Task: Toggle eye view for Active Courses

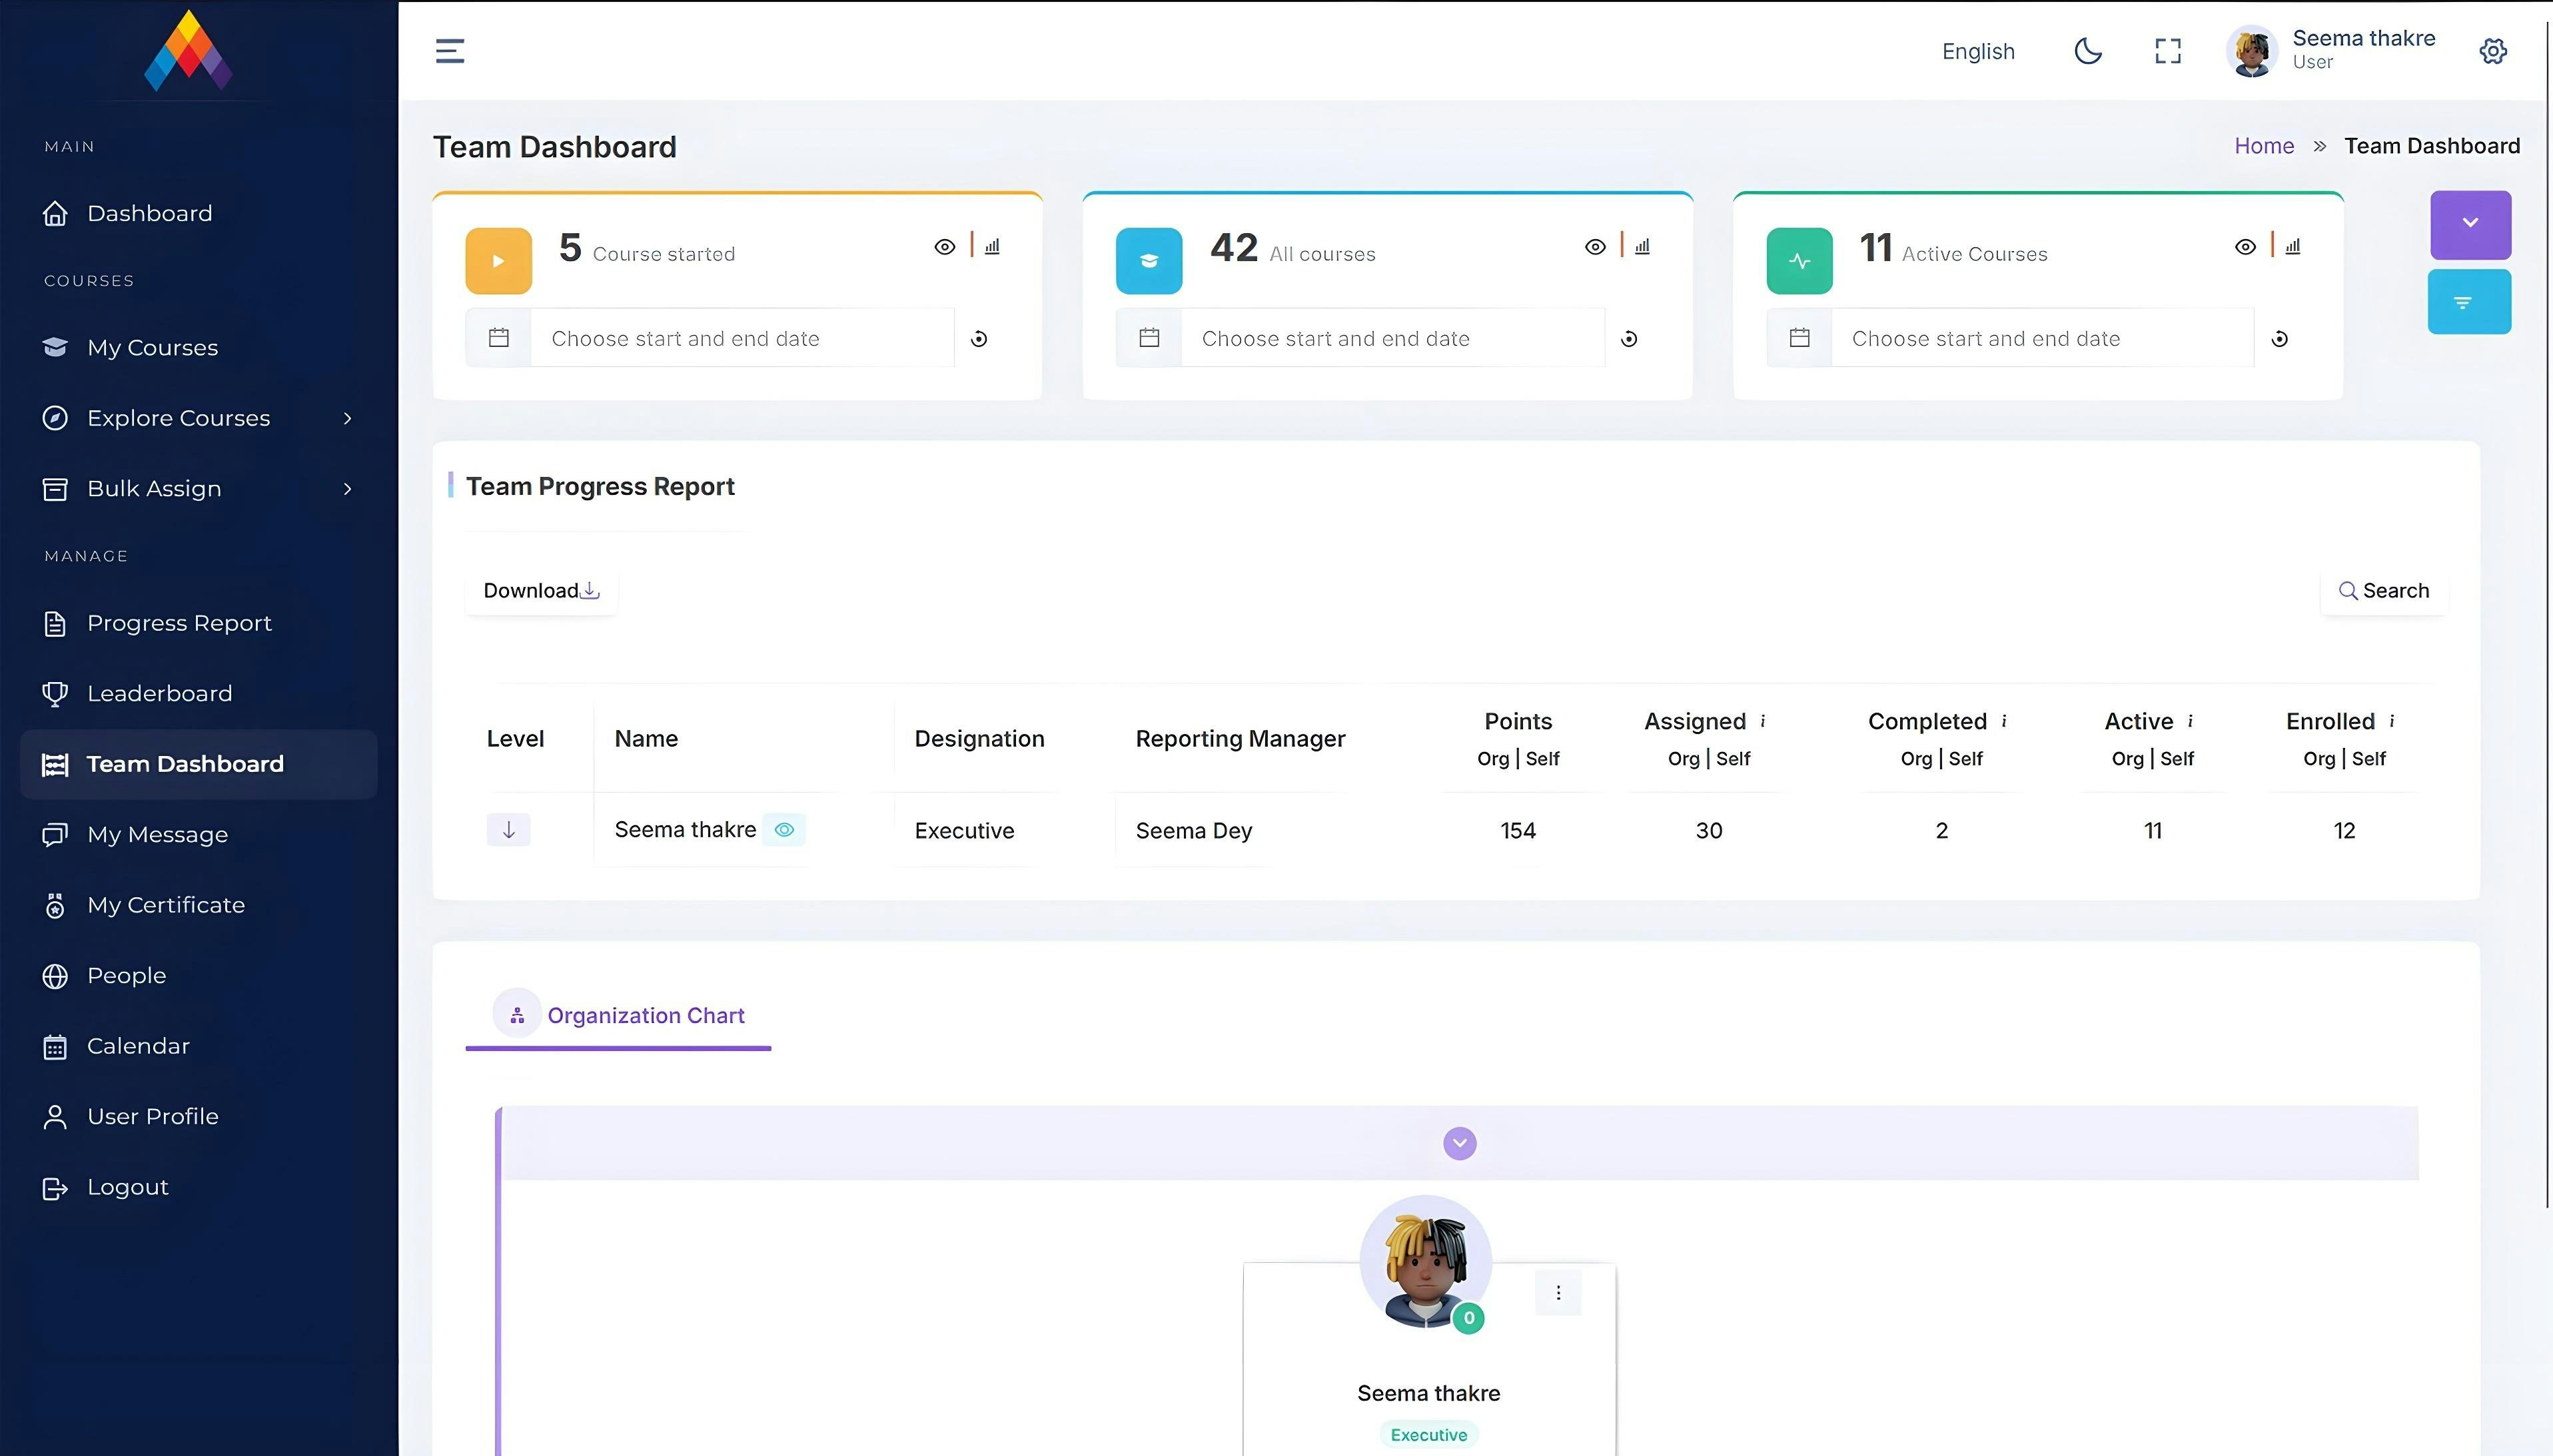Action: (x=2245, y=247)
